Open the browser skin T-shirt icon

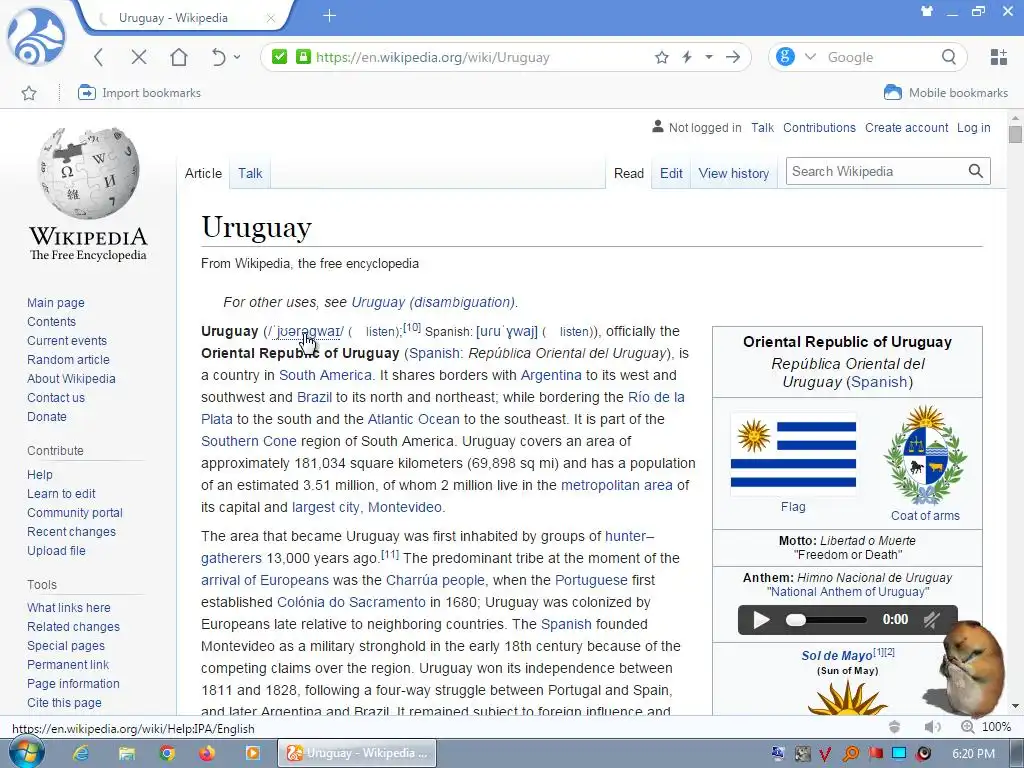(927, 11)
